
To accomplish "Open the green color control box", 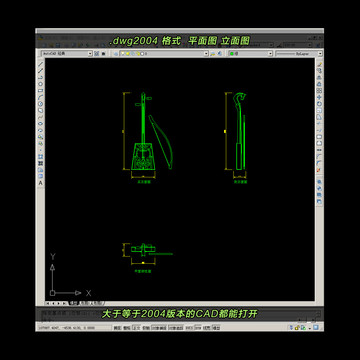I will (x=250, y=53).
